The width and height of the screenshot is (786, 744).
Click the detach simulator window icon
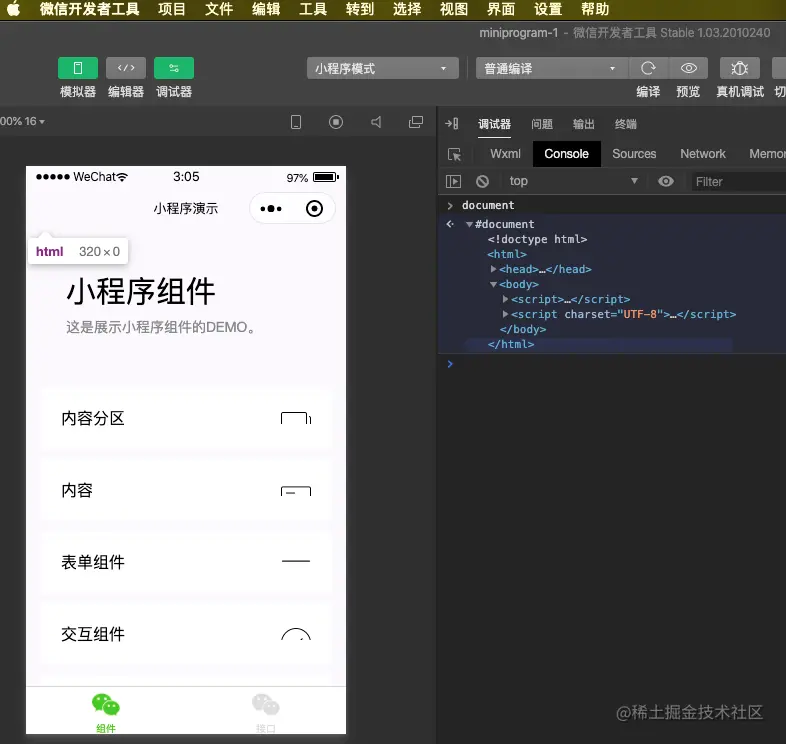[416, 122]
